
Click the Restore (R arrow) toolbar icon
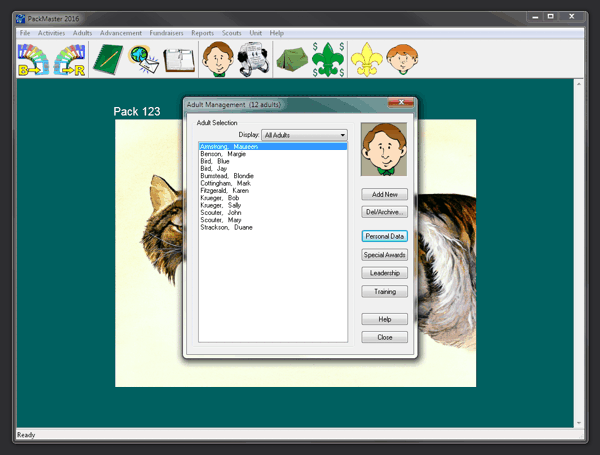coord(69,60)
